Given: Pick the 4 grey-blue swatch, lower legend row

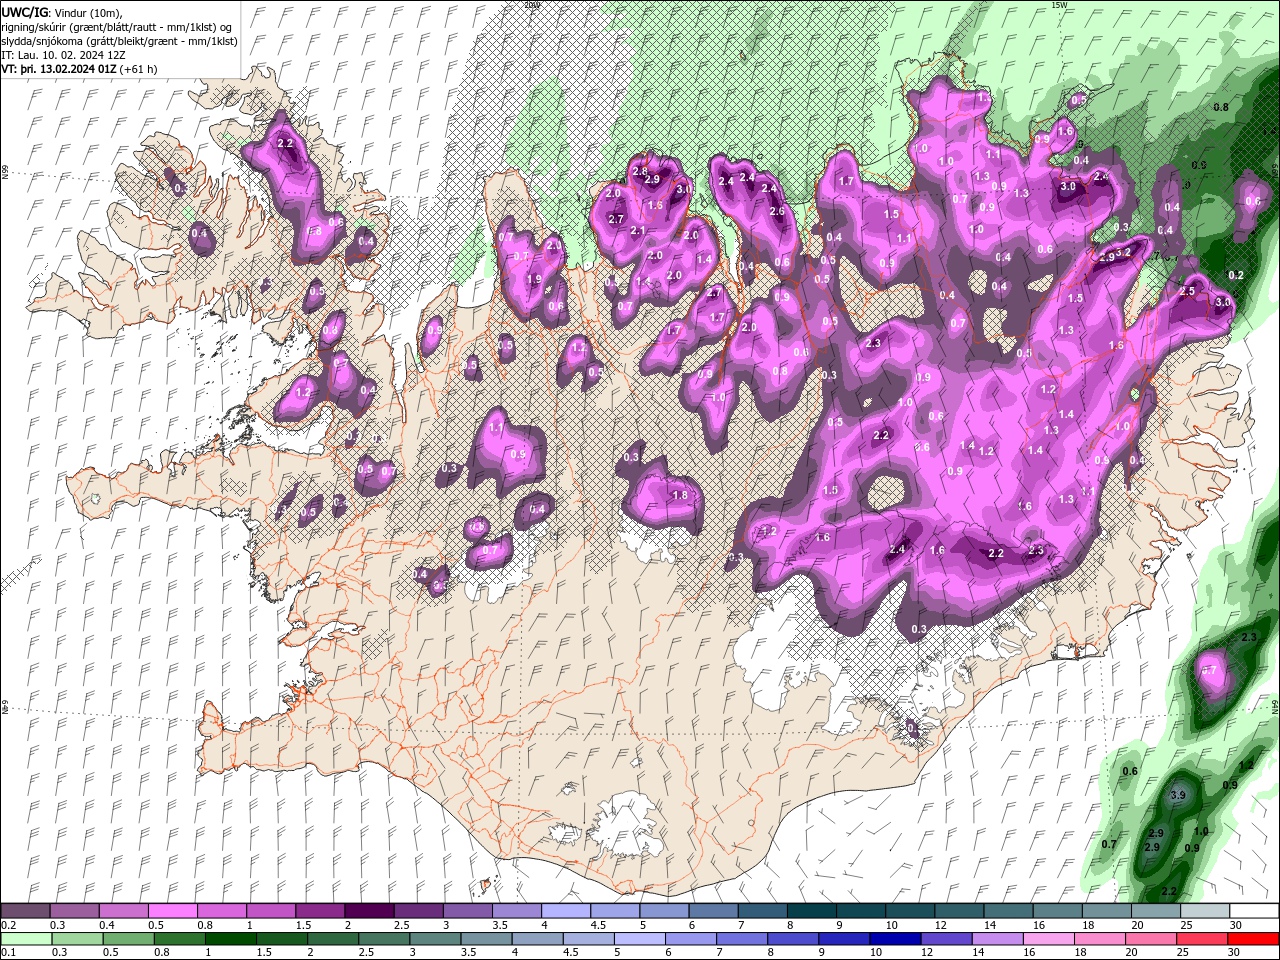Looking at the screenshot, I should (x=537, y=939).
